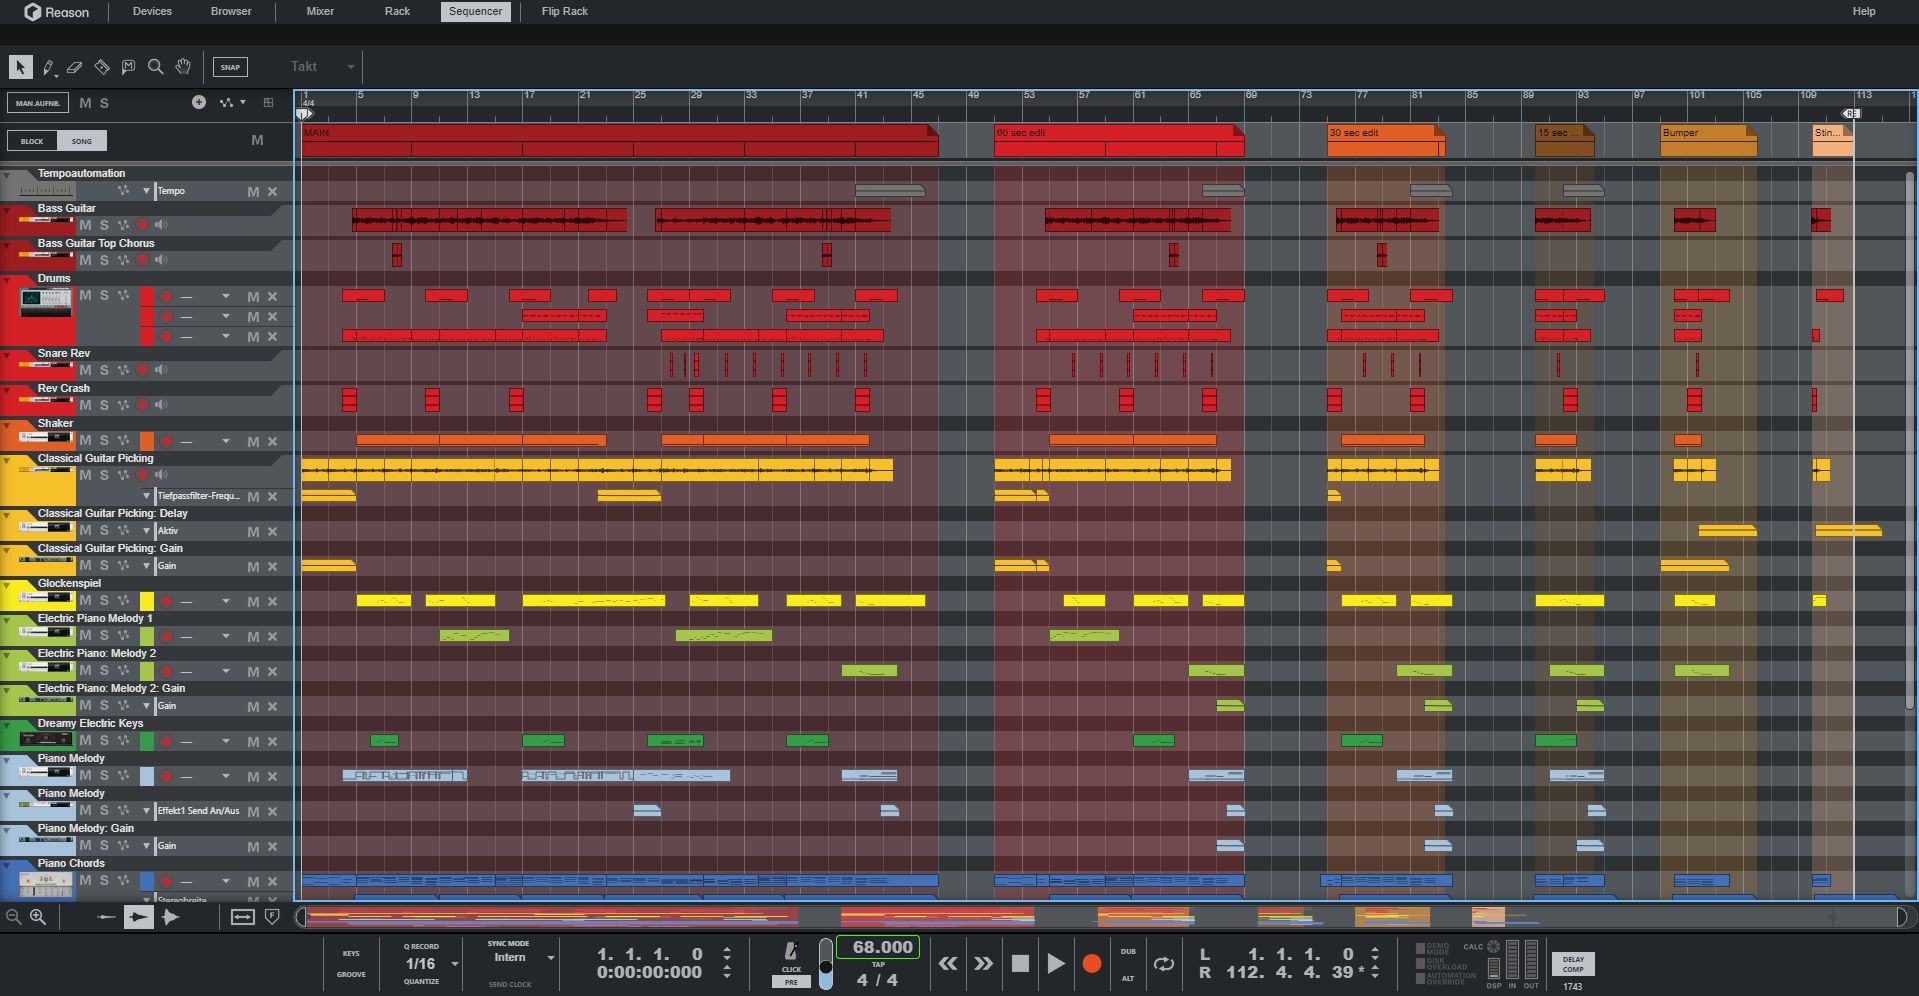Solo the Bass Guitar track
This screenshot has height=996, width=1919.
[x=104, y=225]
